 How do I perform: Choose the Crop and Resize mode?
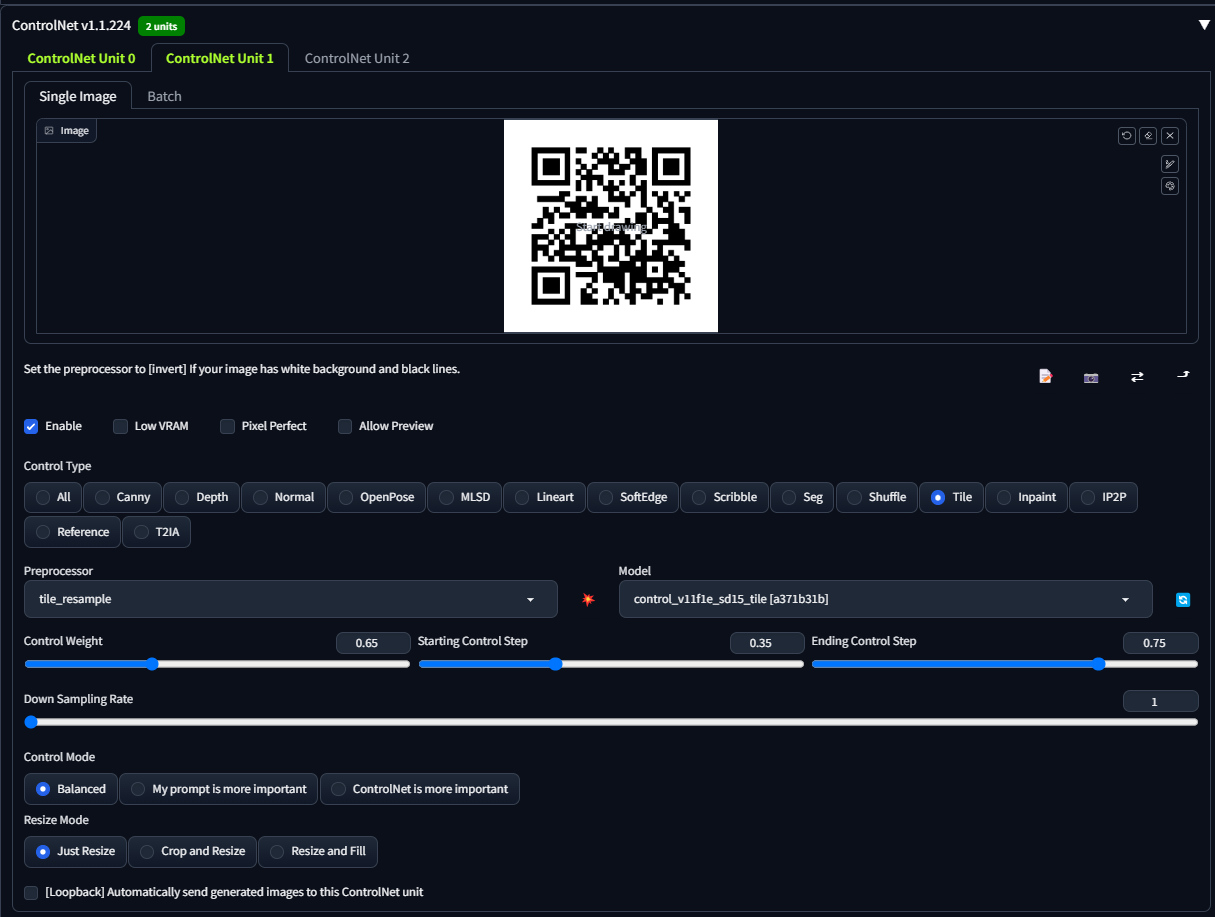[x=192, y=851]
